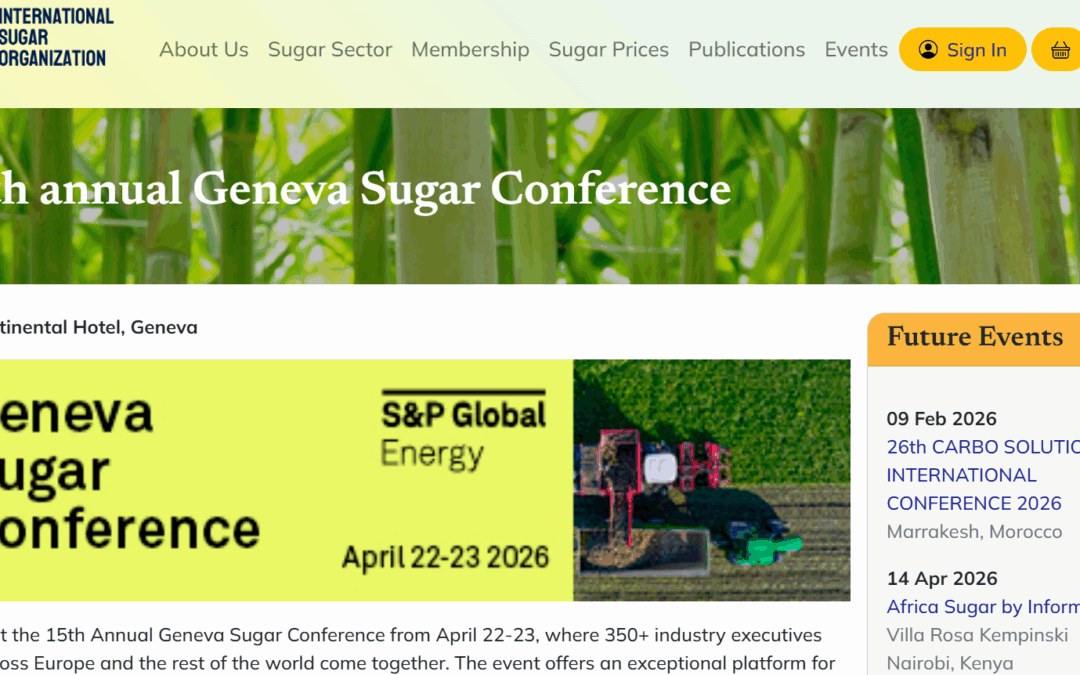Expand the Publications navigation menu

click(746, 49)
